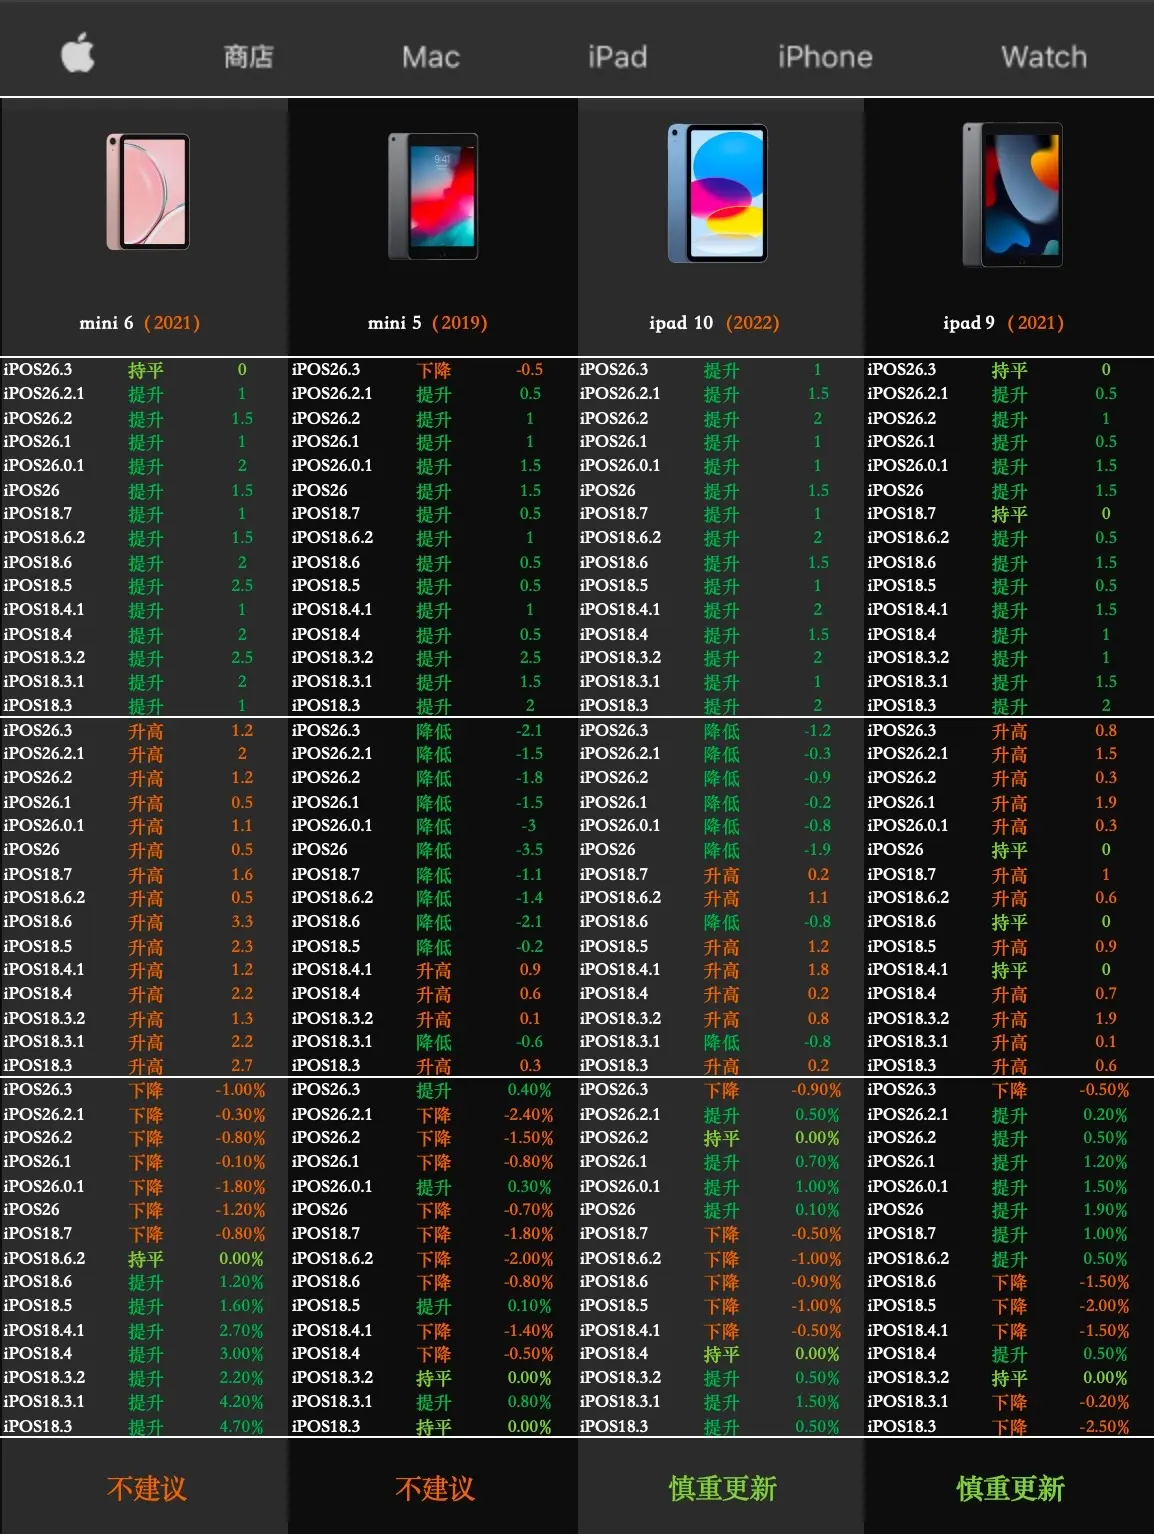Click value 2.5 in mini 6 first-section iPOS18.5 row
The image size is (1154, 1536).
pos(242,586)
